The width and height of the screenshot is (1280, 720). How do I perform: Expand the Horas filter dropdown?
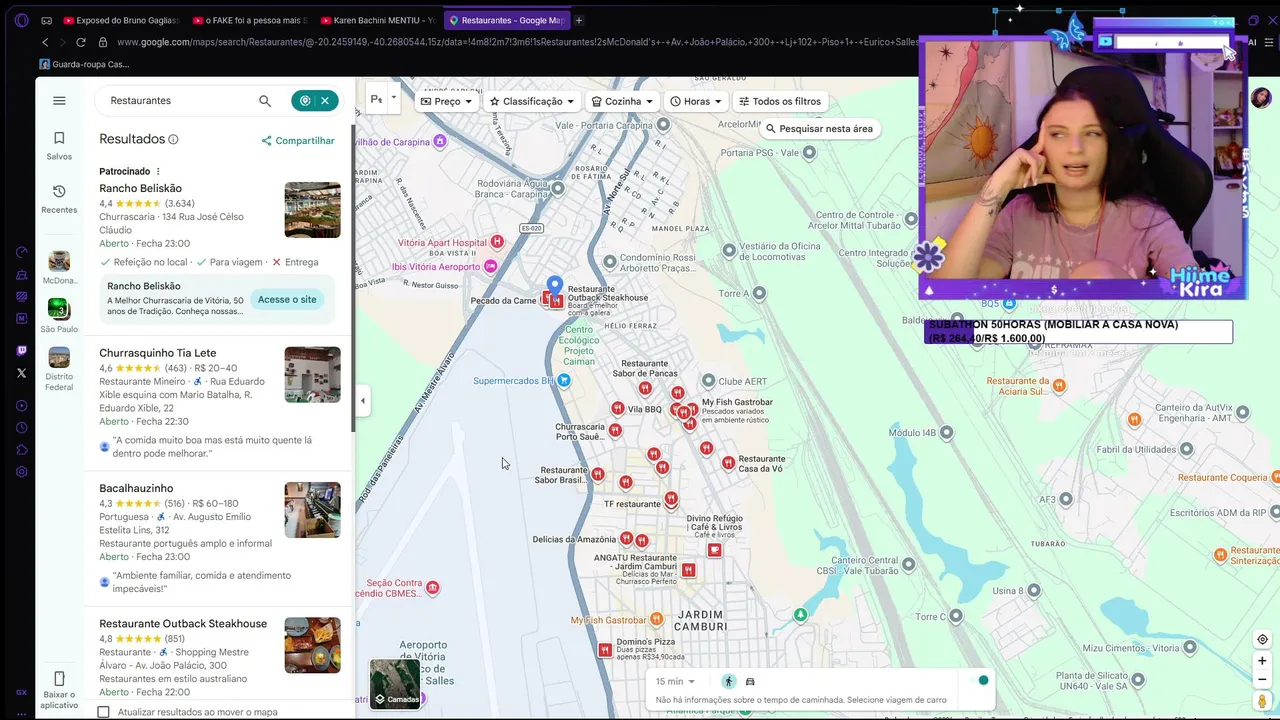tap(695, 101)
